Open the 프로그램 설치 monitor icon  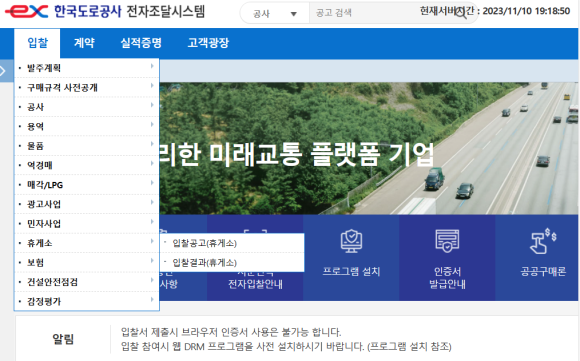(351, 241)
